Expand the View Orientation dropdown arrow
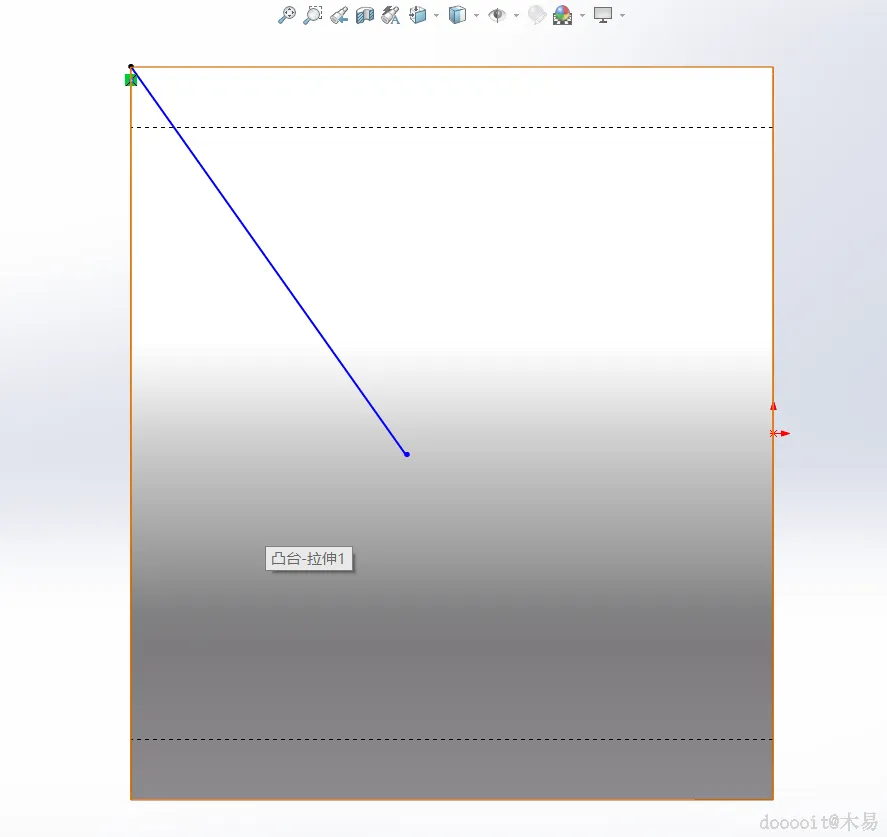Screen dimensions: 887x837 click(436, 15)
